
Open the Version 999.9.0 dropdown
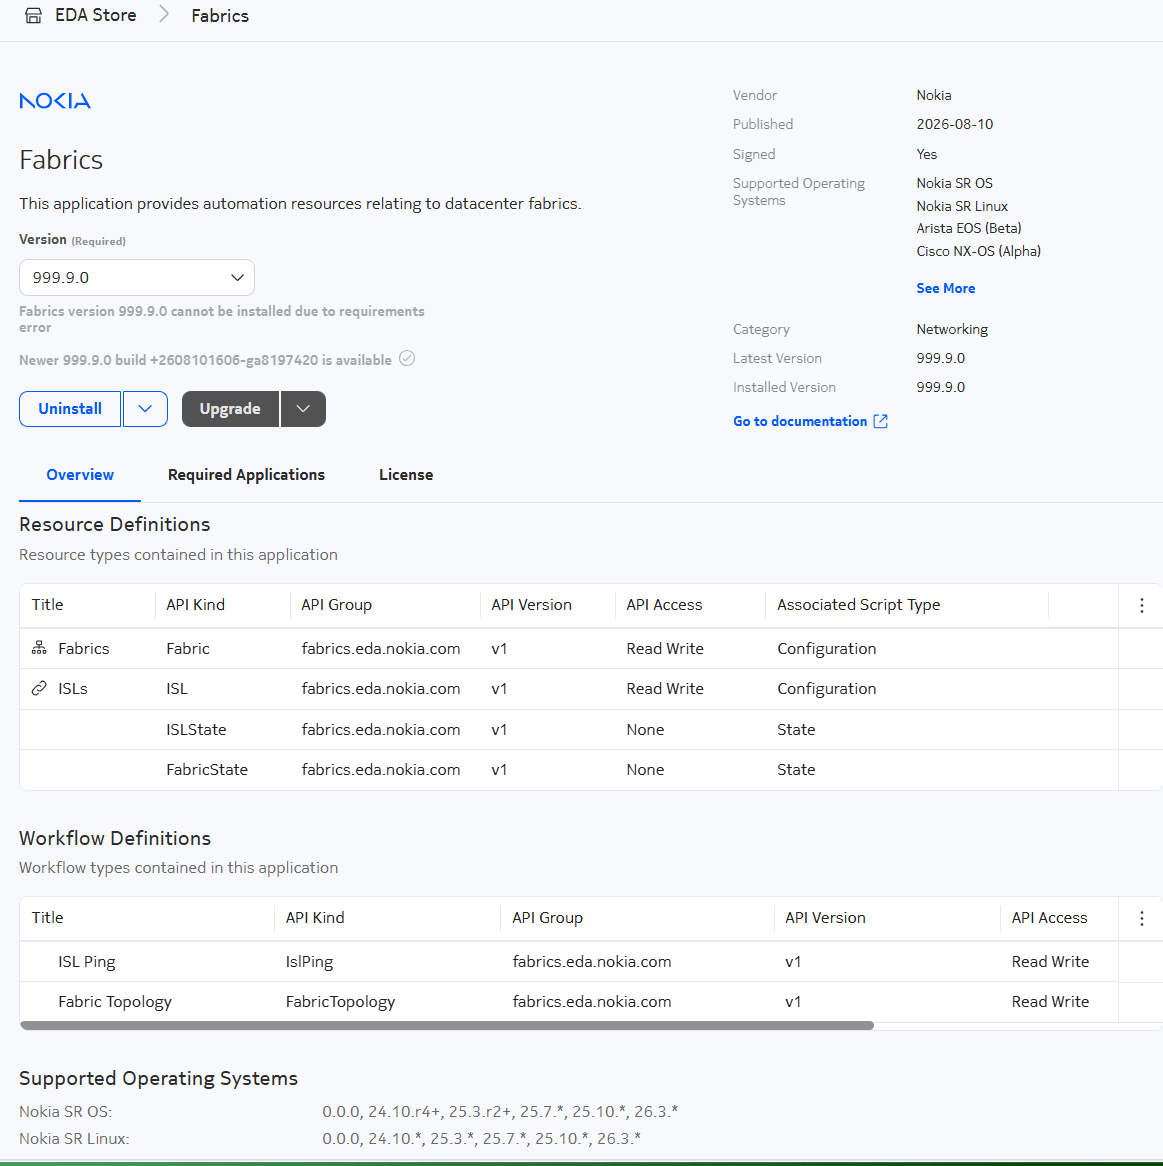pyautogui.click(x=137, y=277)
